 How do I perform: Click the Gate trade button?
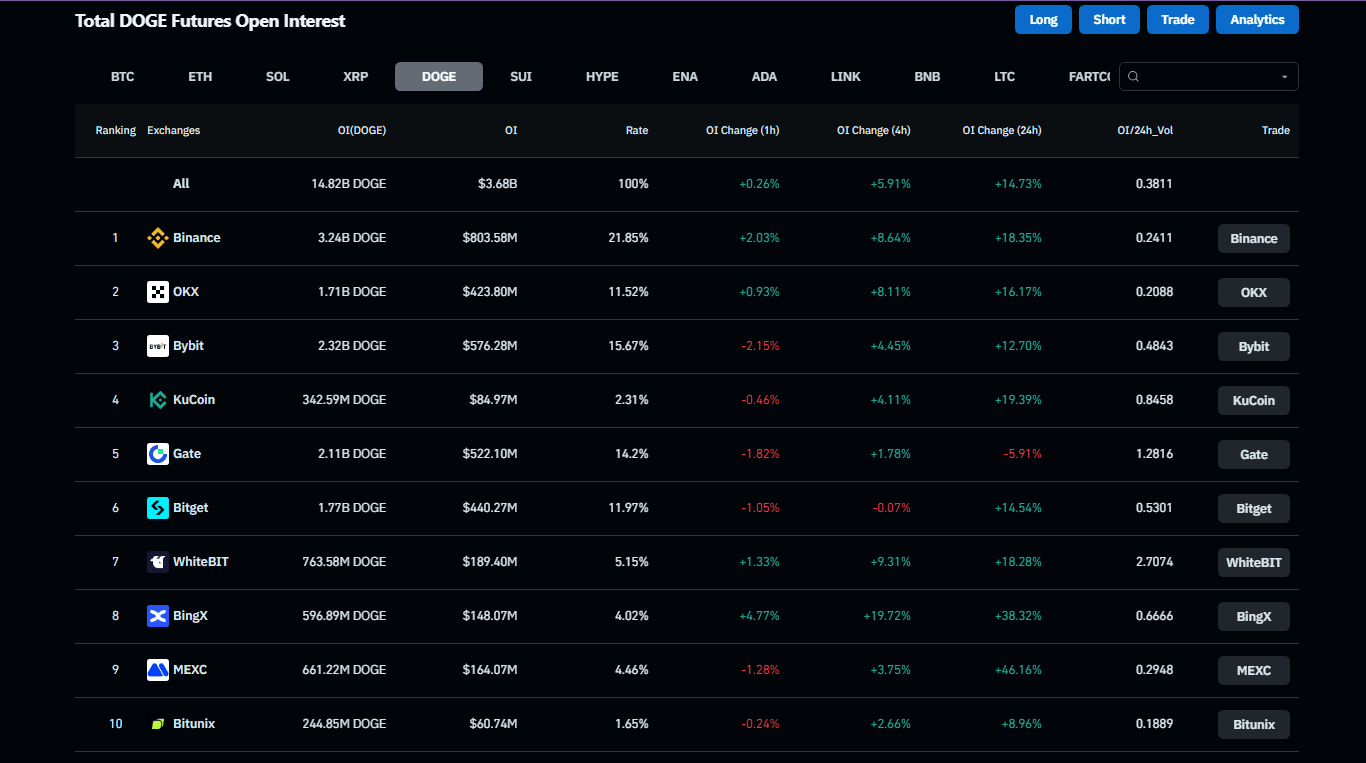(x=1254, y=454)
